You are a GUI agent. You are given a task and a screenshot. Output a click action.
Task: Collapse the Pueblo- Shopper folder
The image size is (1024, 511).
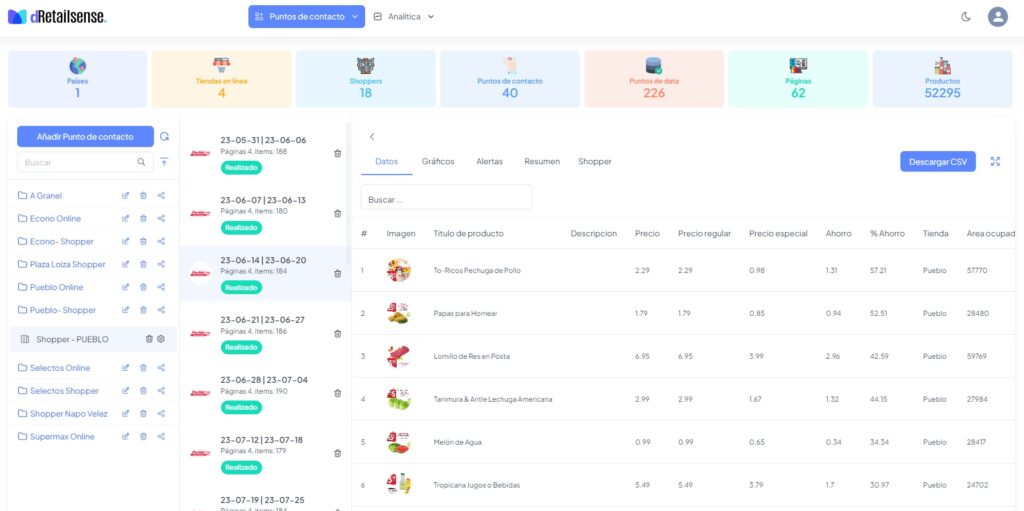coord(57,310)
